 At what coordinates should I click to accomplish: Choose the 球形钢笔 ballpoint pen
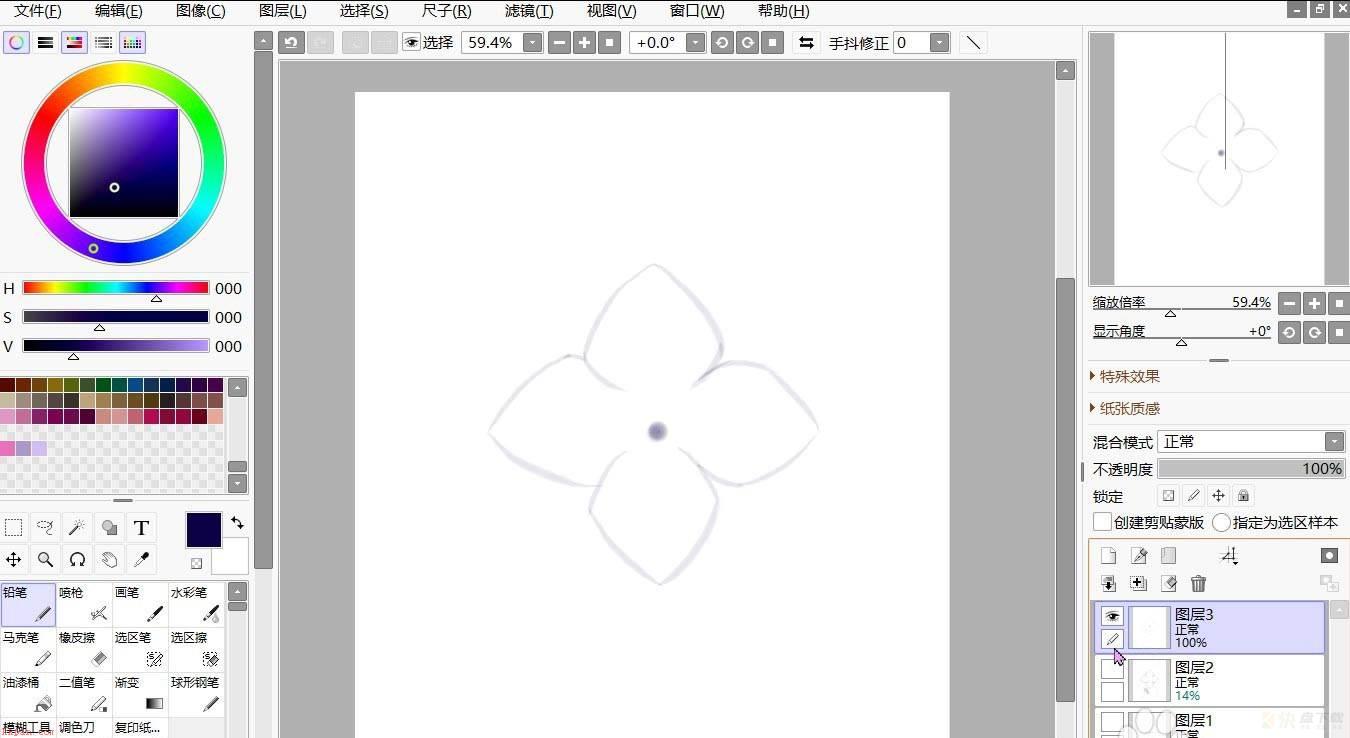[196, 695]
